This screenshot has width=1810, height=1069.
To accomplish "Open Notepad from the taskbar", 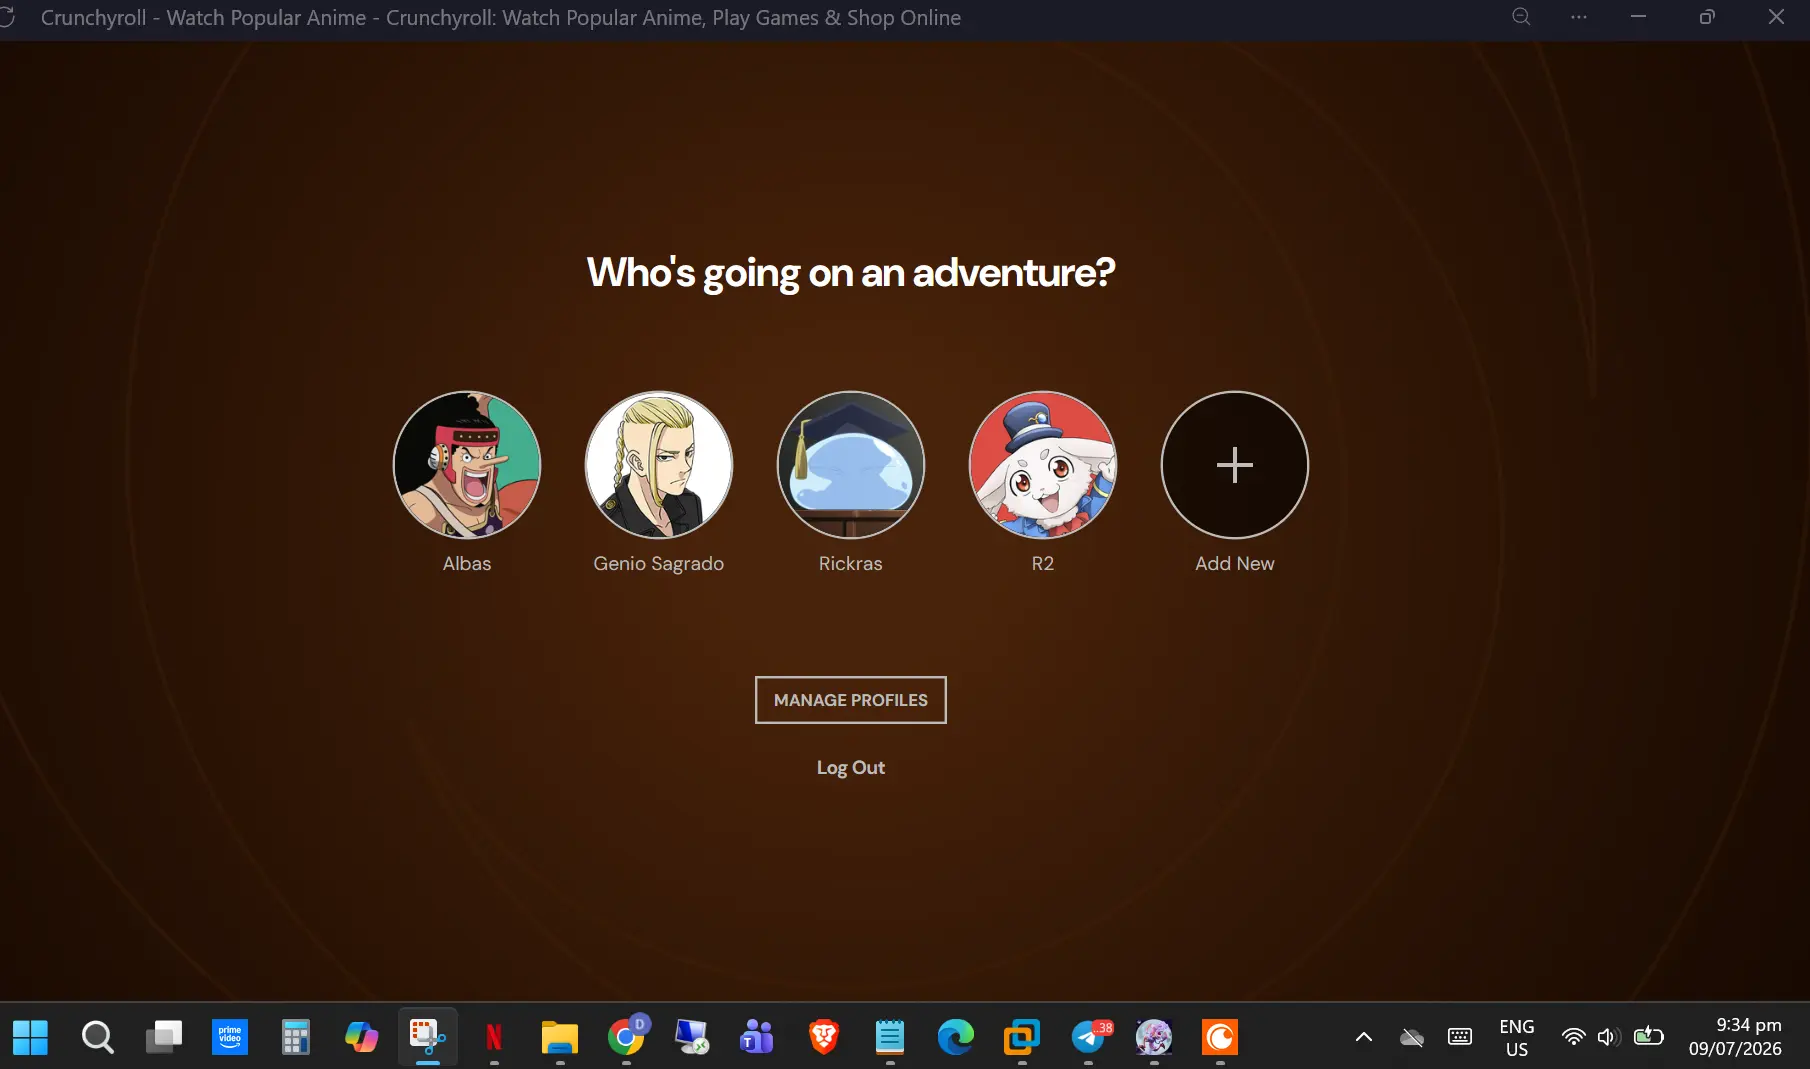I will click(x=890, y=1037).
